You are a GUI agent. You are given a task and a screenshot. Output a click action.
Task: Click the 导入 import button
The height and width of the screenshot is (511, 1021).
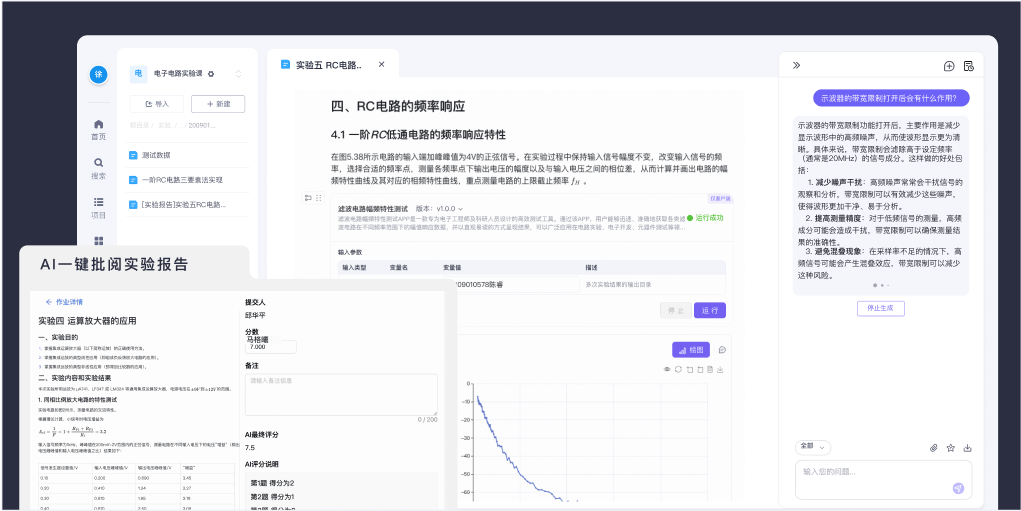[156, 104]
